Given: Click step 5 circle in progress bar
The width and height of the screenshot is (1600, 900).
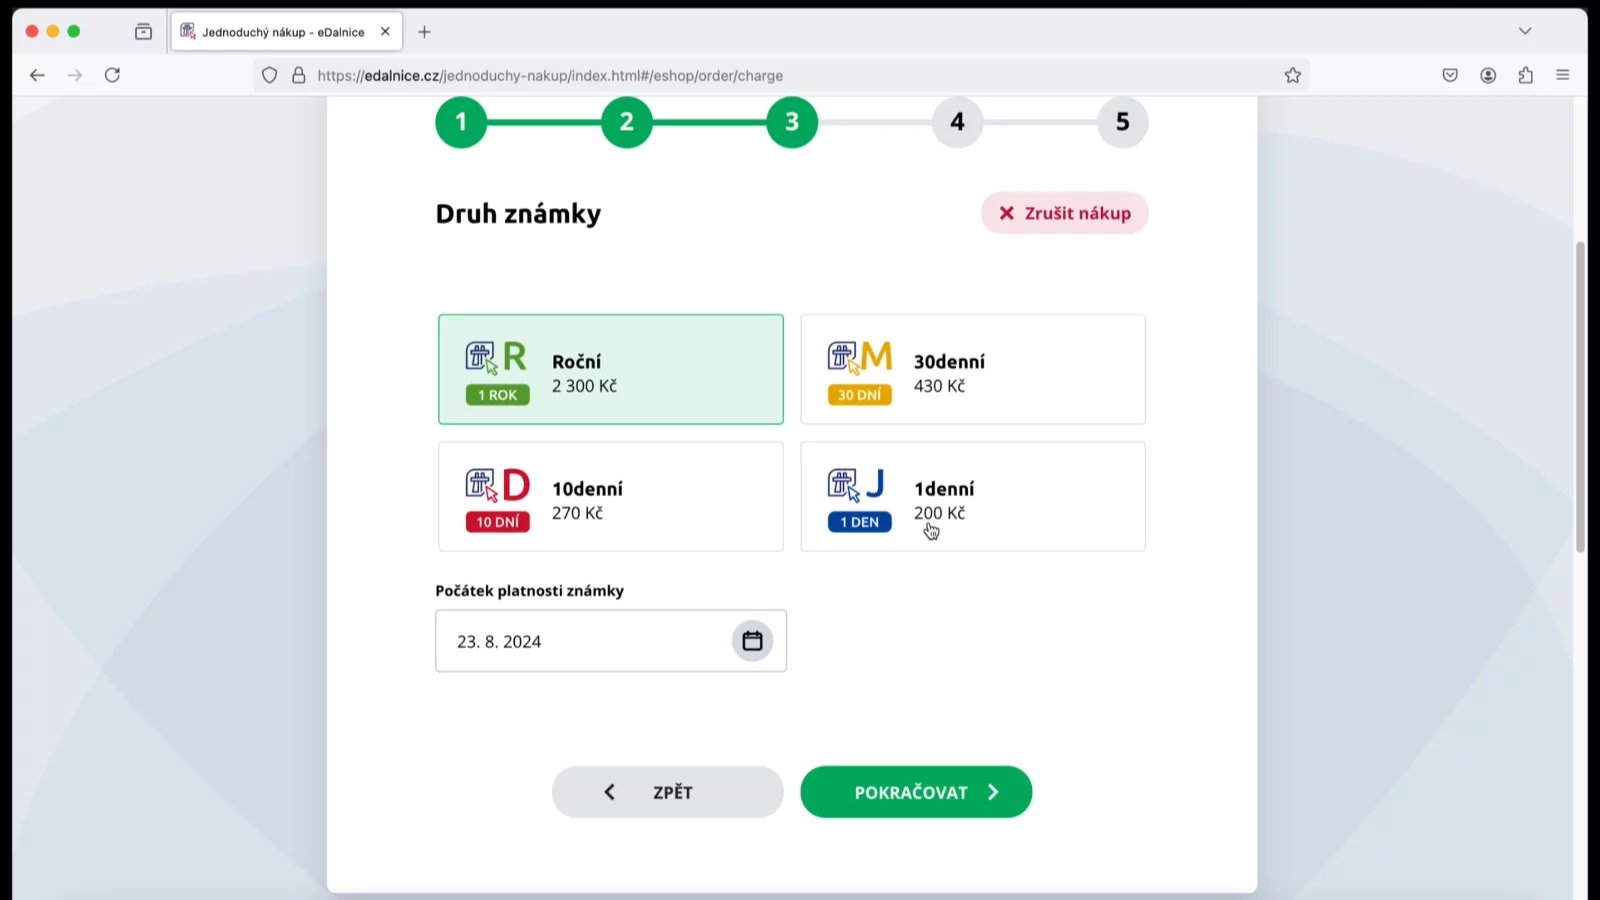Looking at the screenshot, I should click(1123, 122).
